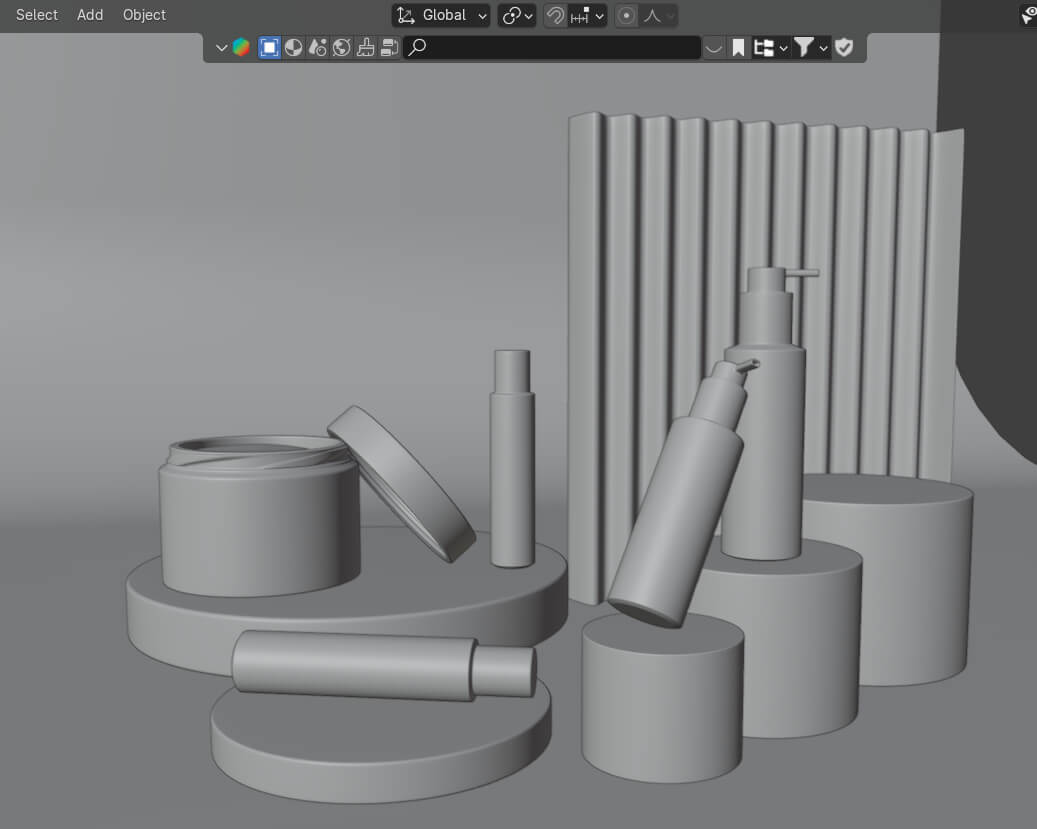Screen dimensions: 1037x829
Task: Open selectability and visibility eye-cursor icon
Action: tap(1028, 15)
